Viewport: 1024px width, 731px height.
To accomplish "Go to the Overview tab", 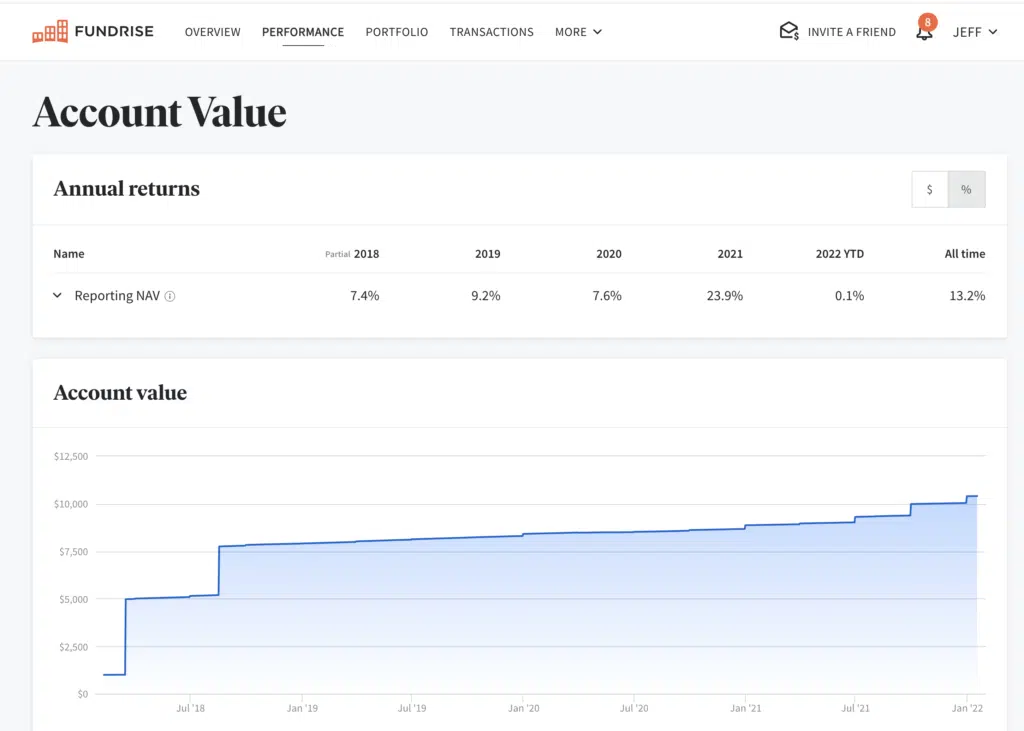I will coord(212,32).
